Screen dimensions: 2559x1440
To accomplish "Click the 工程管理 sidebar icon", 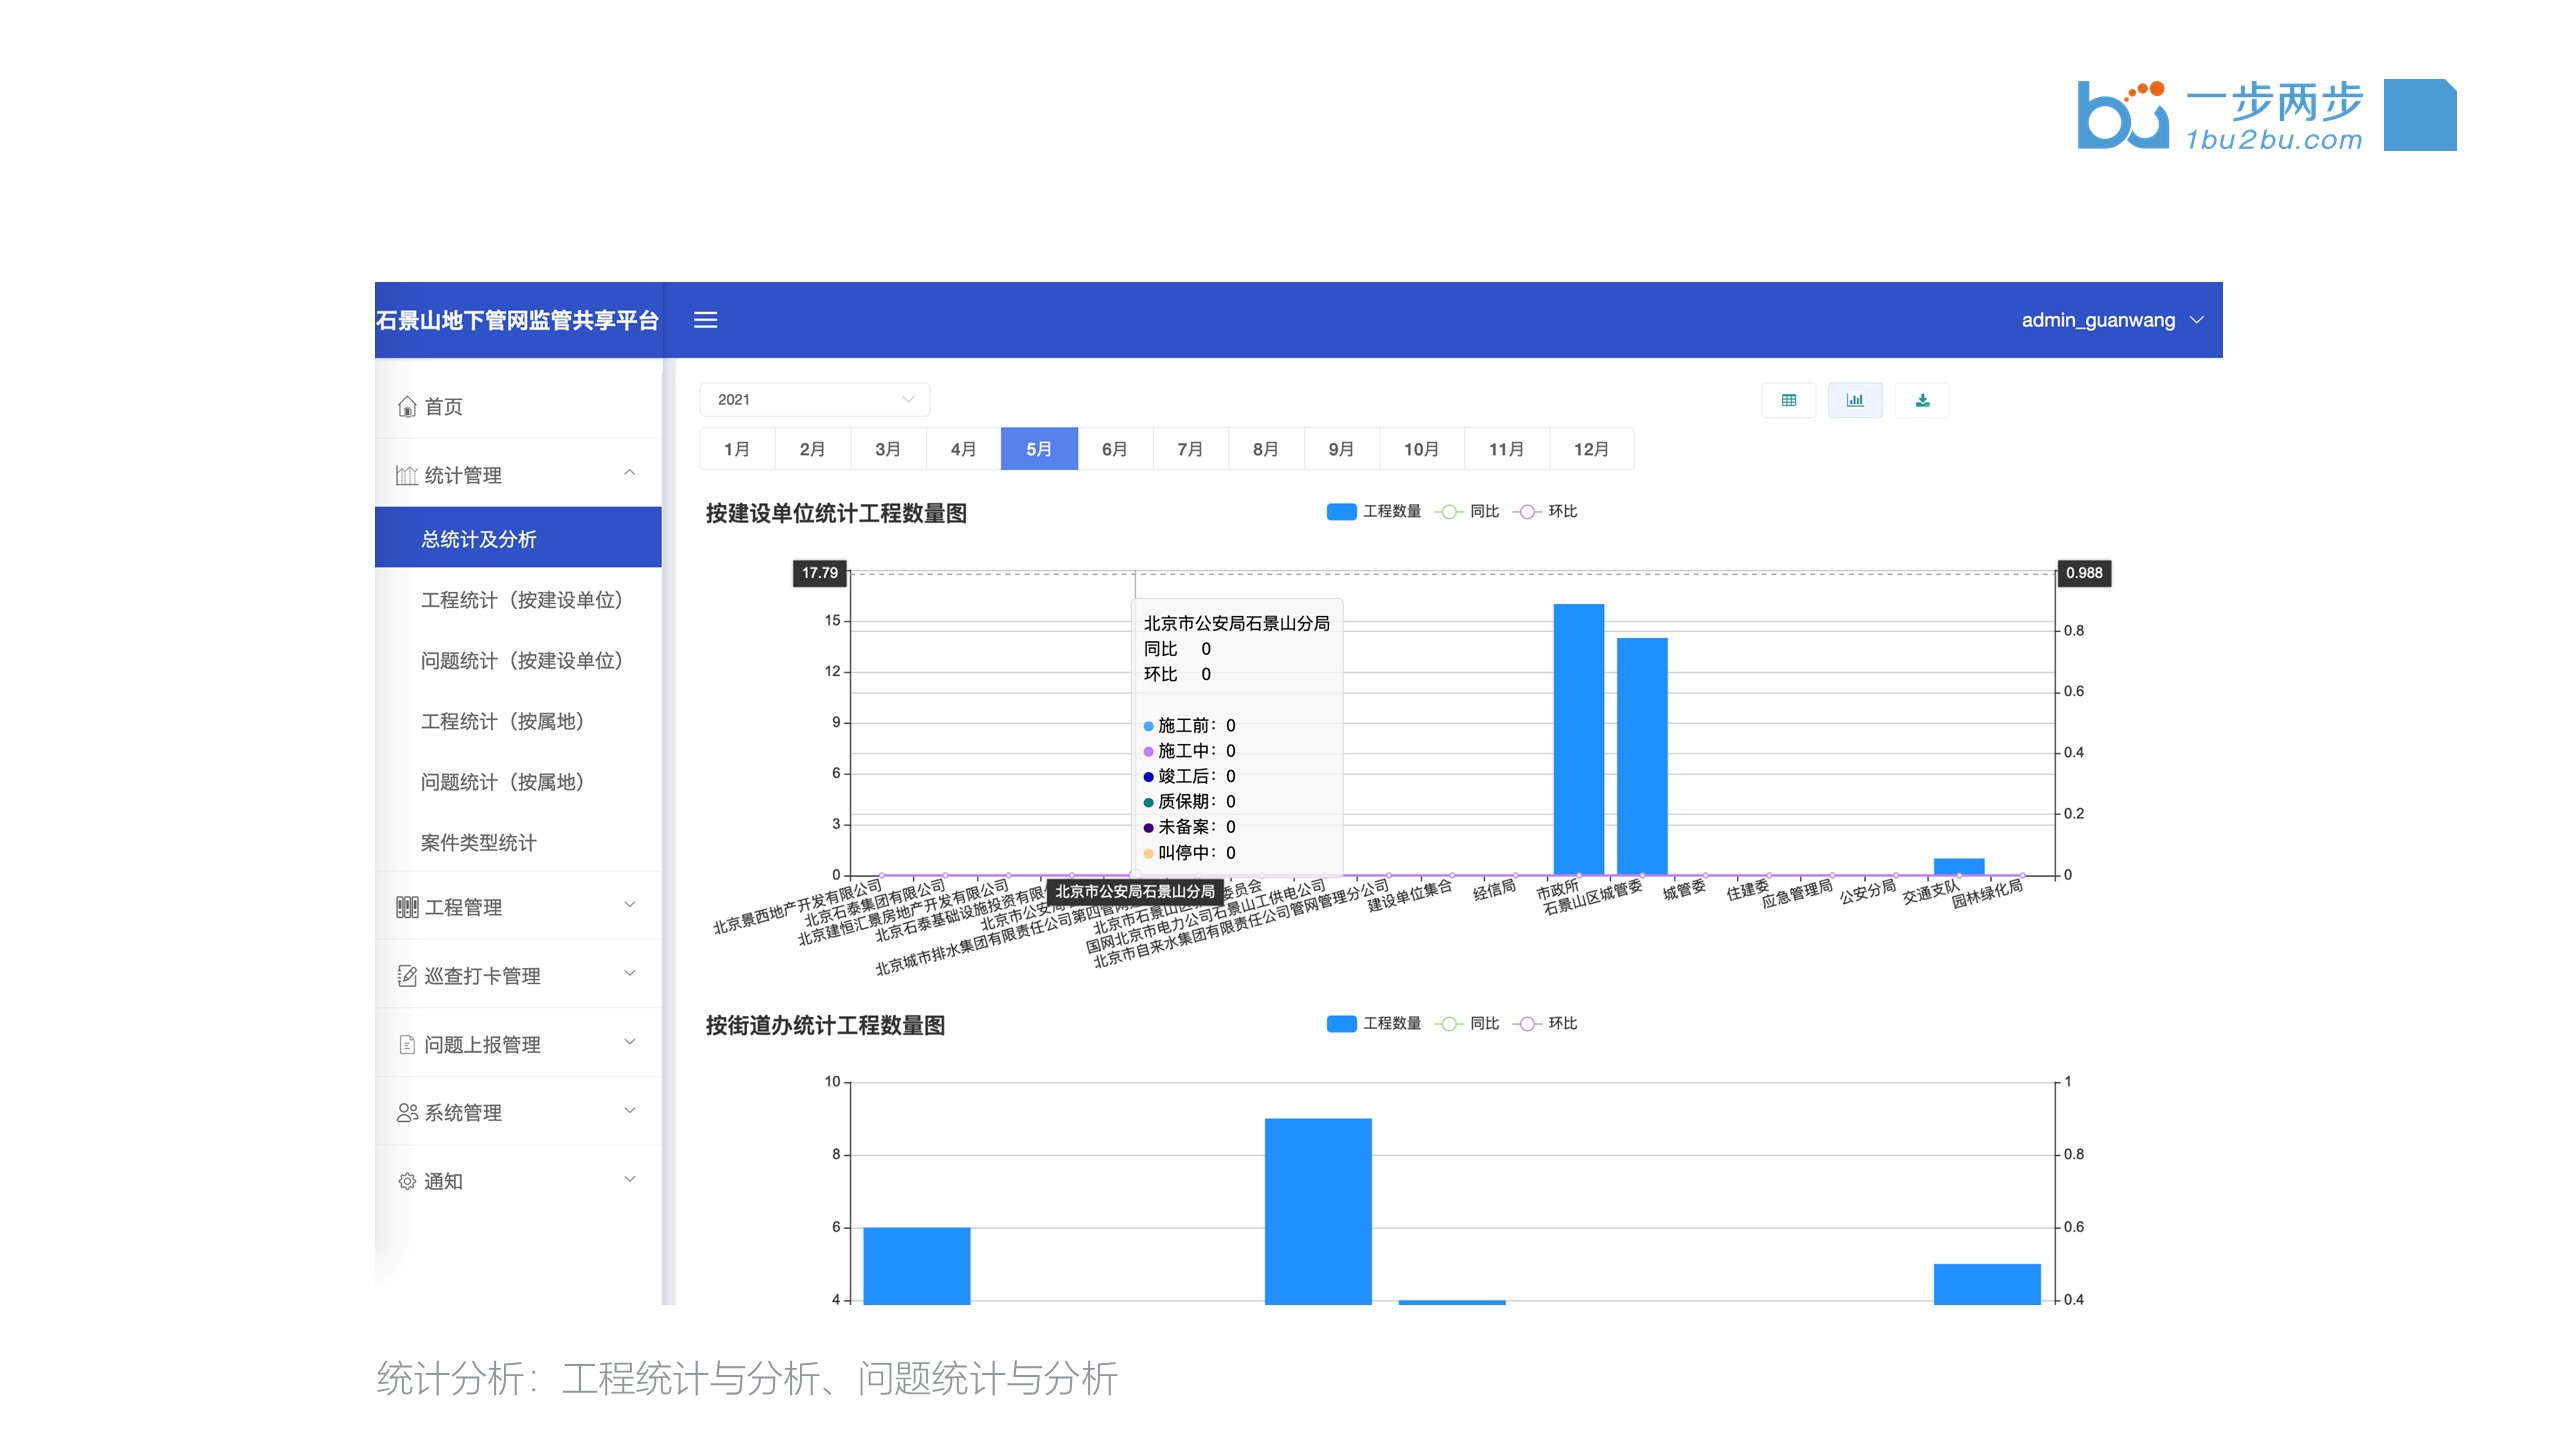I will [x=406, y=907].
